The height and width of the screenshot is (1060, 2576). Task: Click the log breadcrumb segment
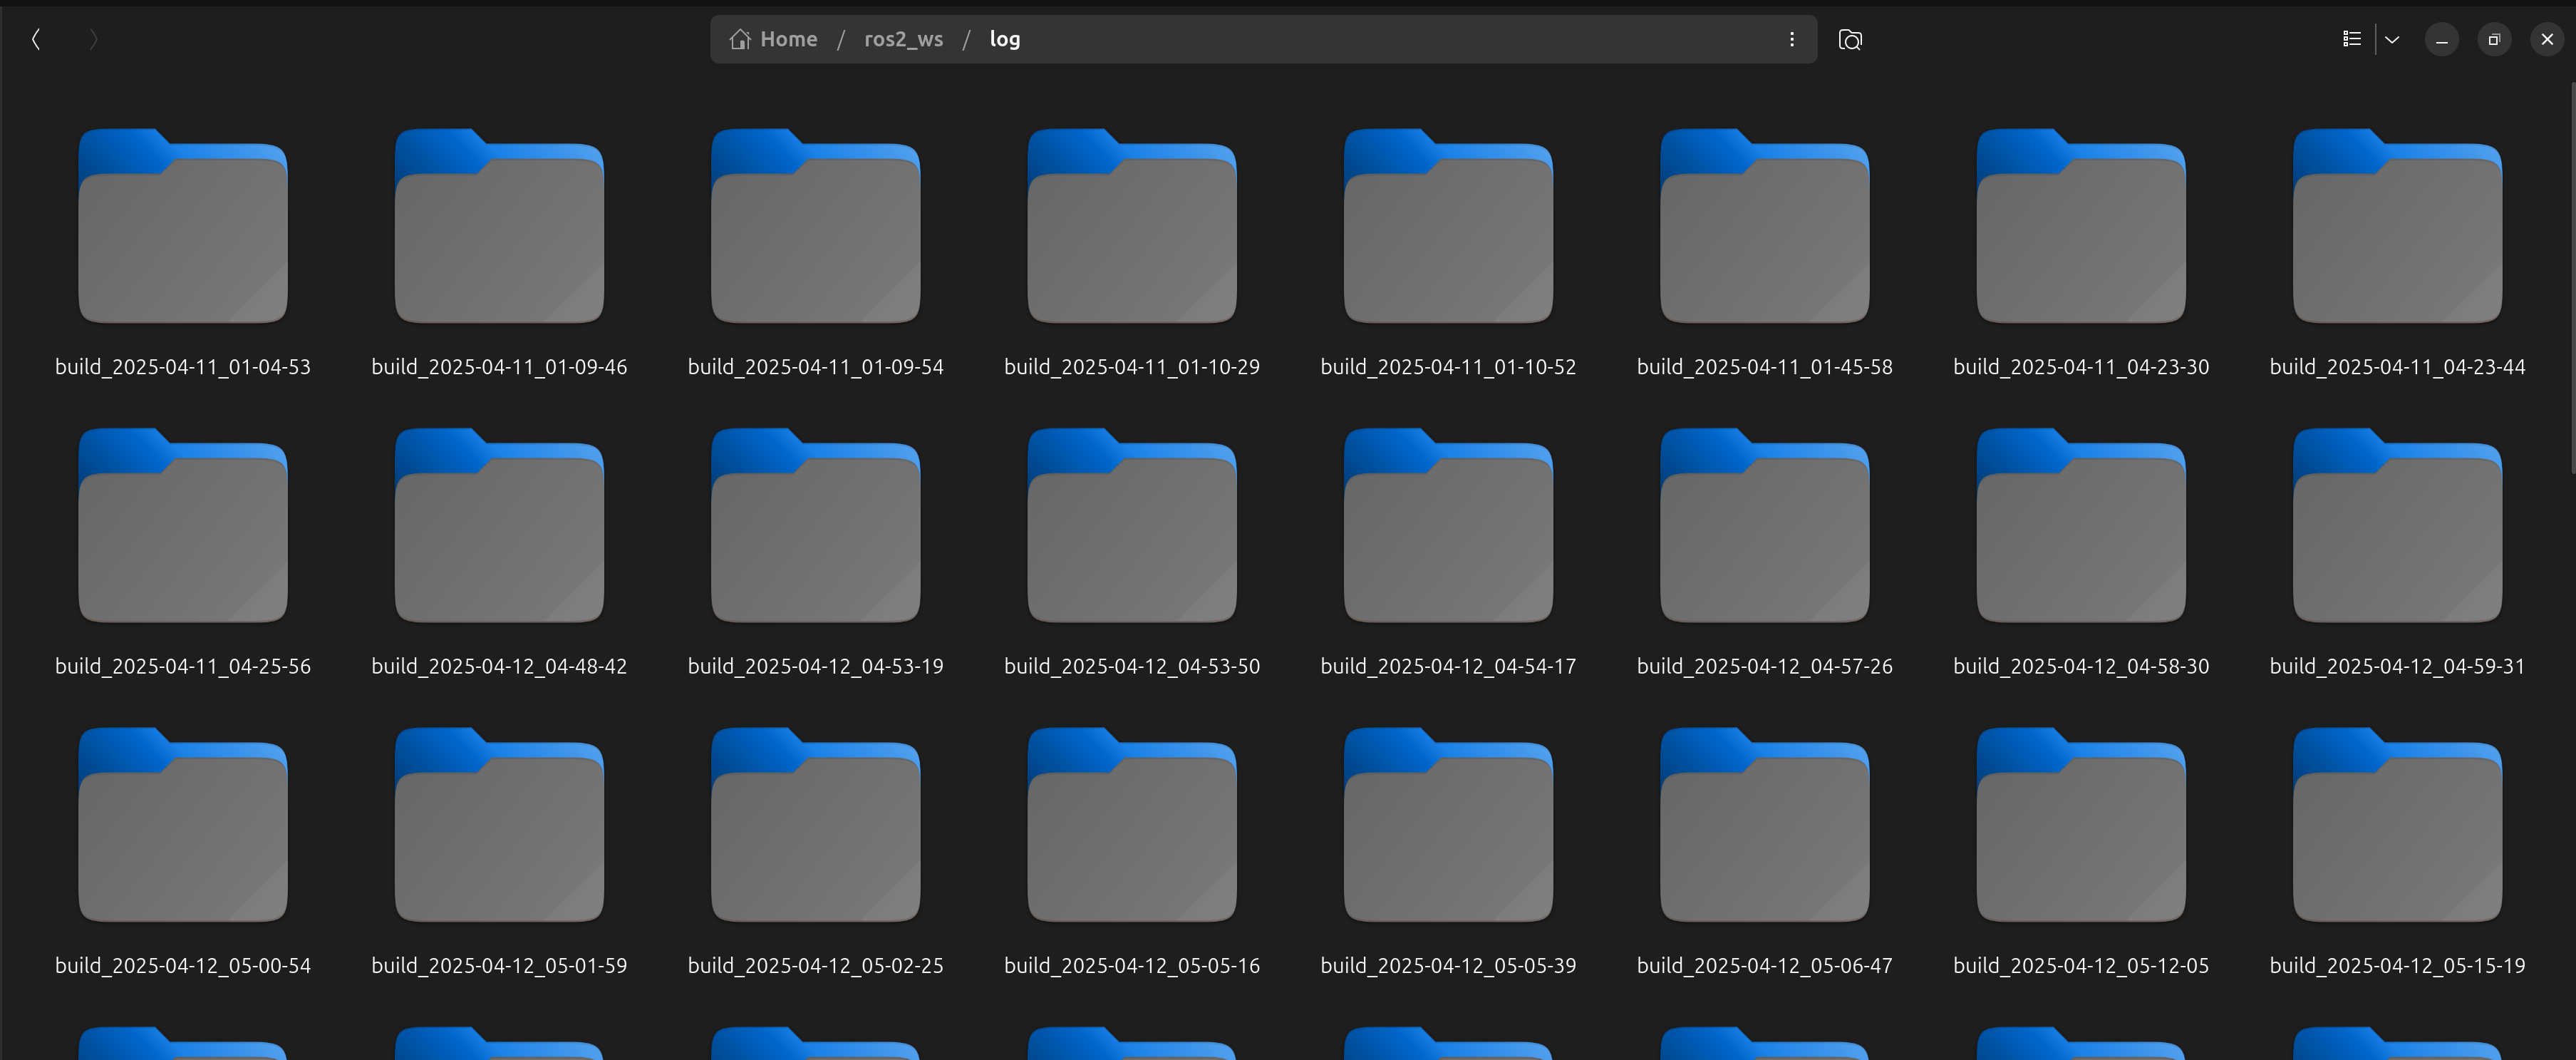1004,39
